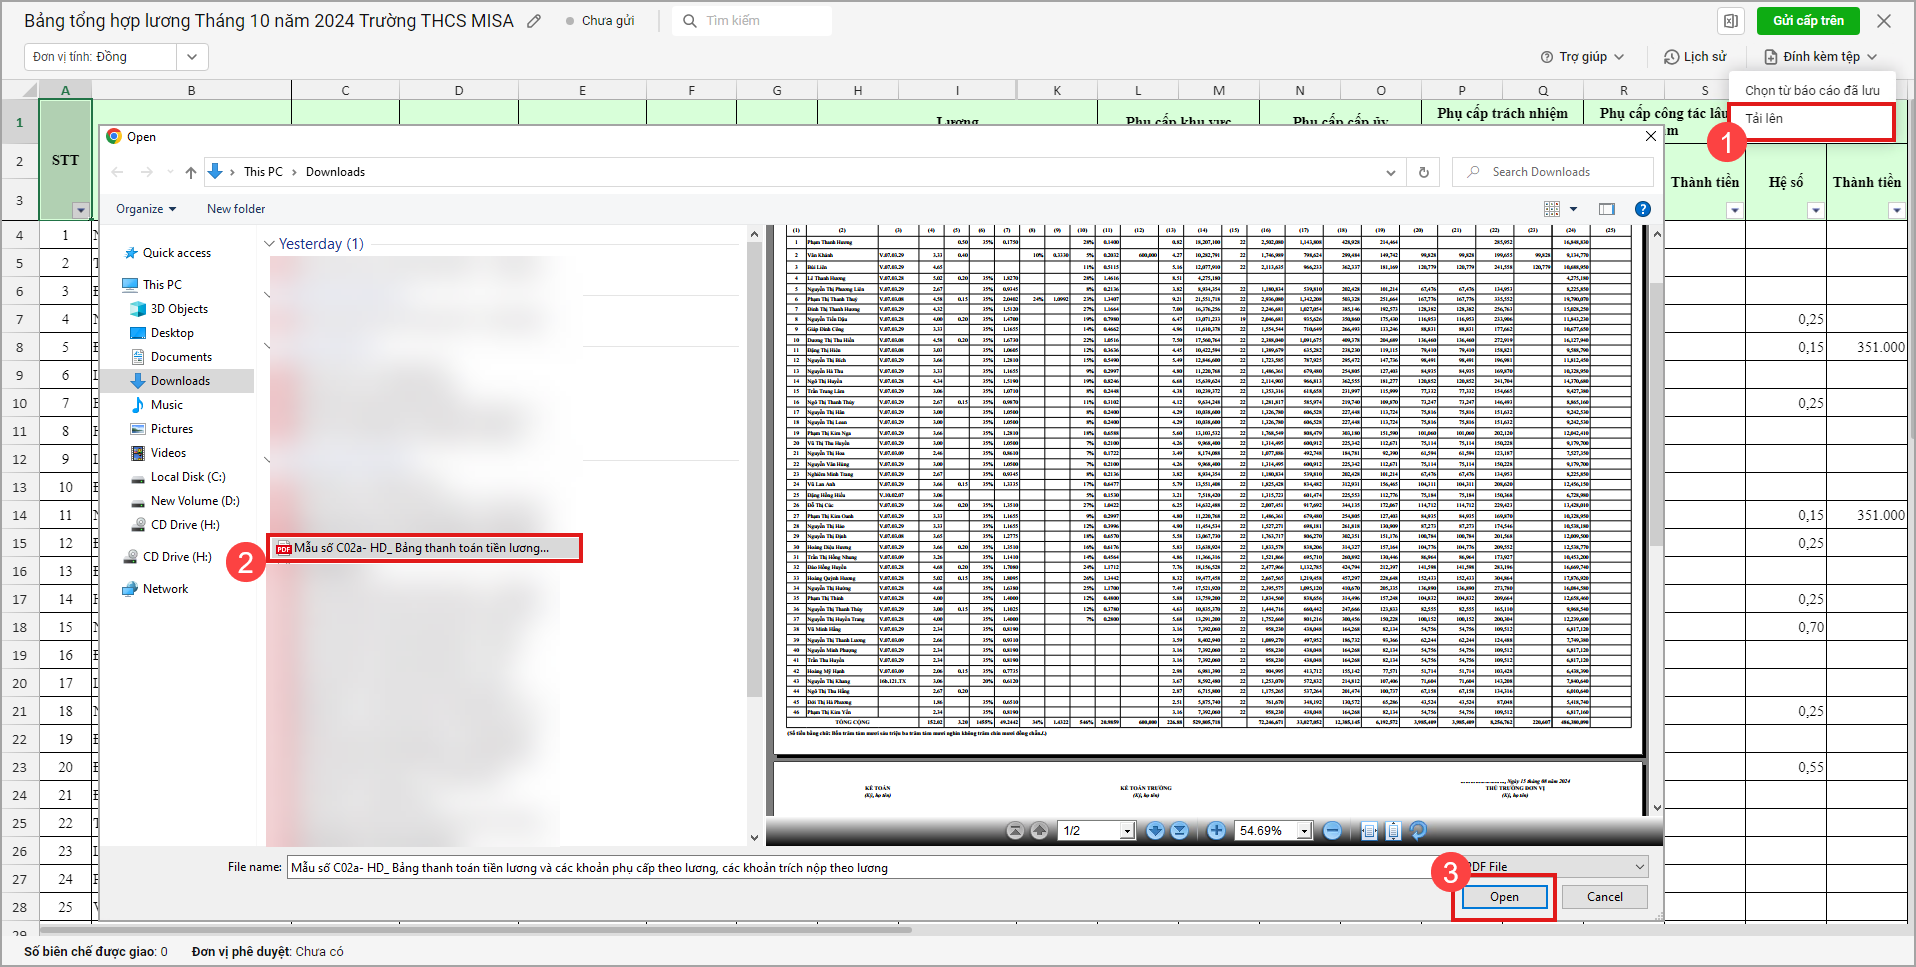Choose 'Chọn từ báo cáo đã lưu'
The height and width of the screenshot is (967, 1916).
point(1812,90)
